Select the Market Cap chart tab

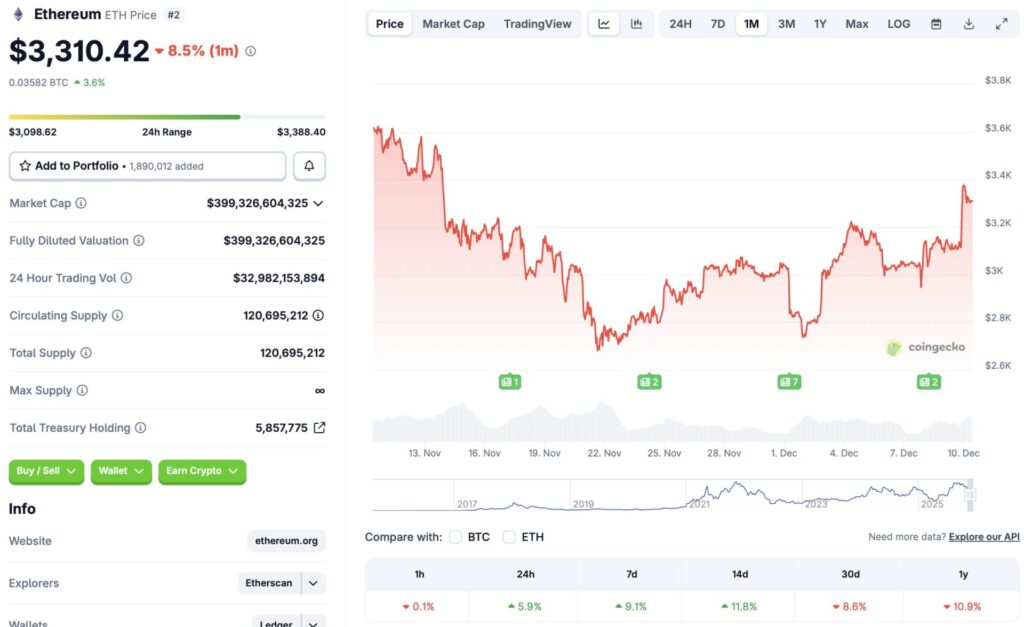[x=453, y=23]
